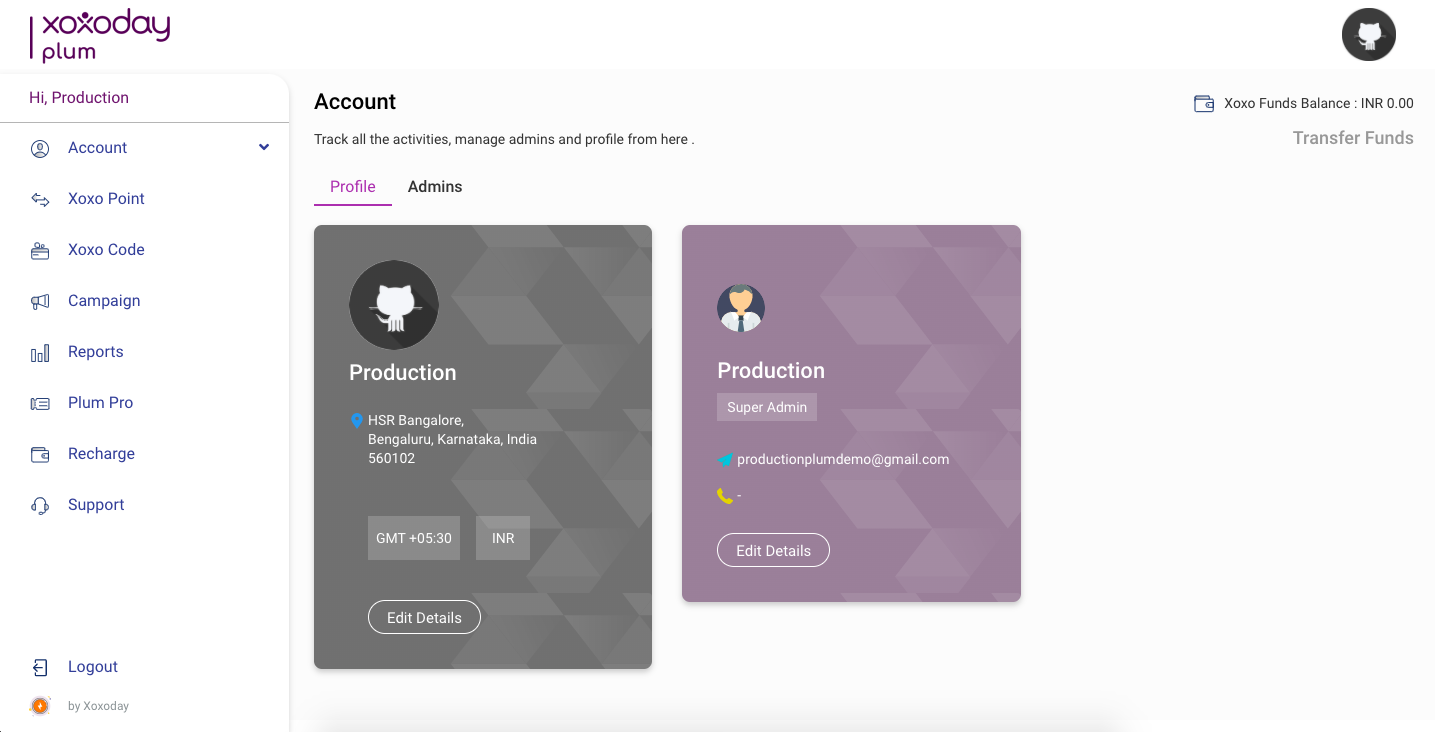
Task: Click the INR currency chip
Action: point(503,538)
